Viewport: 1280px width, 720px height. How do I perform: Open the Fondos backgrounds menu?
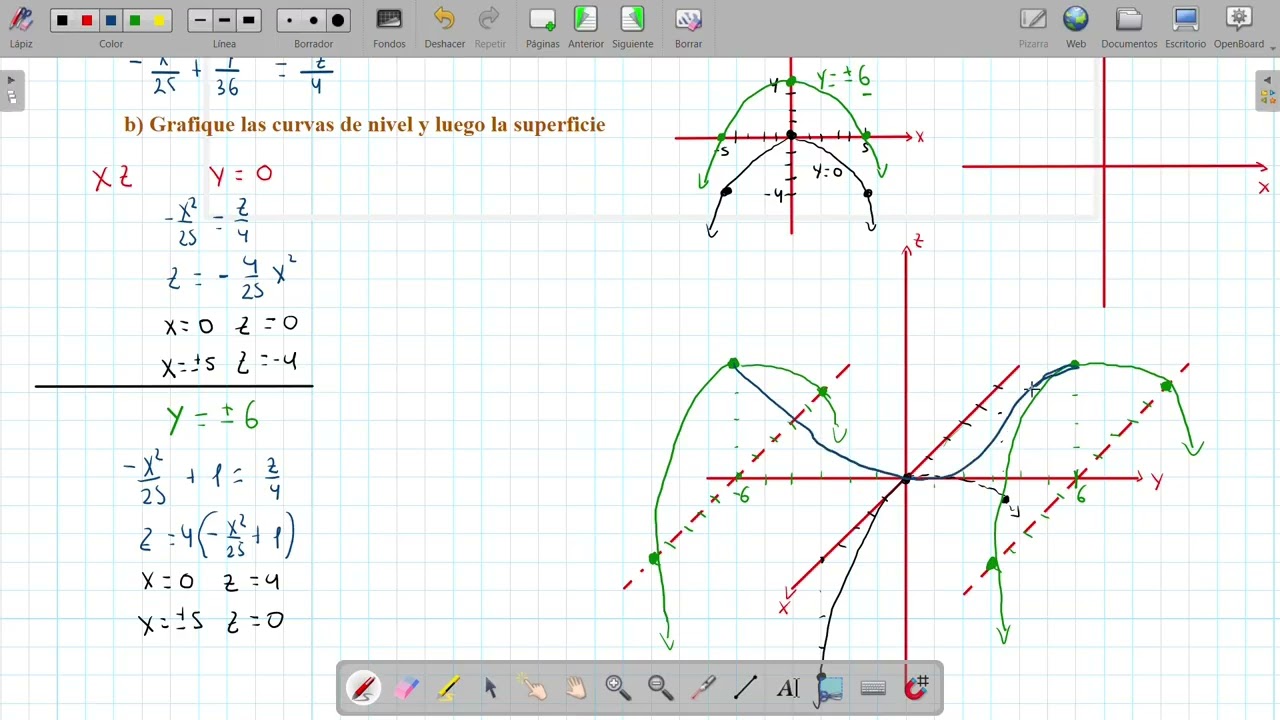[x=389, y=27]
